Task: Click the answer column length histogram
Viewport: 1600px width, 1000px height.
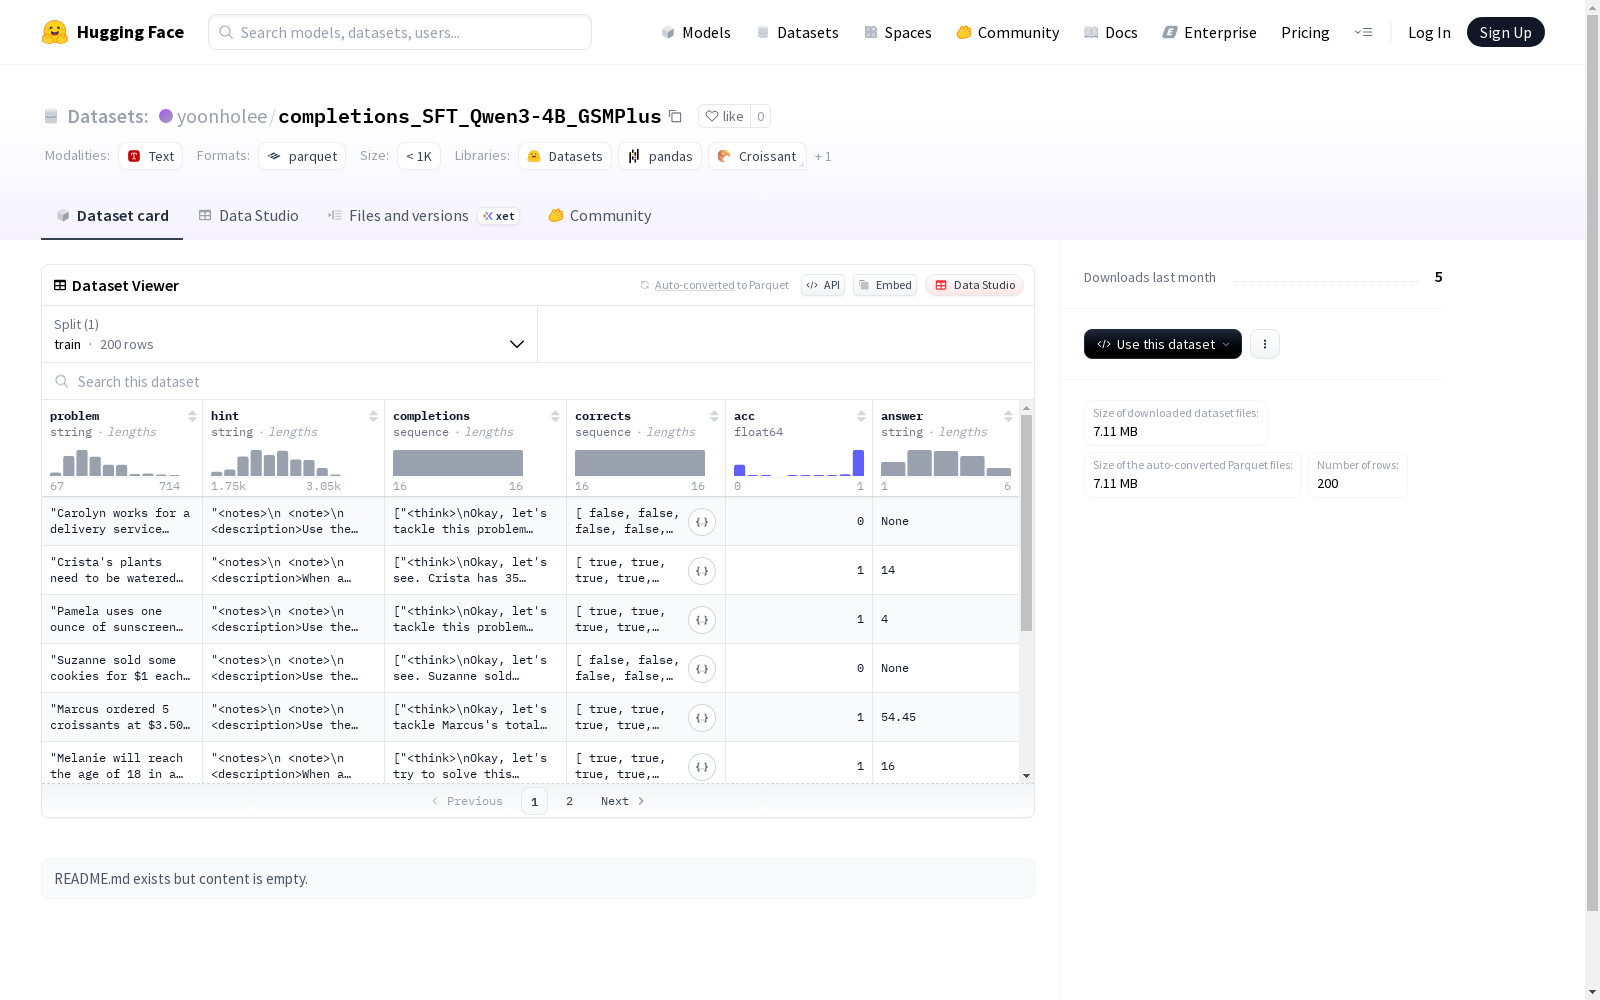Action: click(946, 463)
